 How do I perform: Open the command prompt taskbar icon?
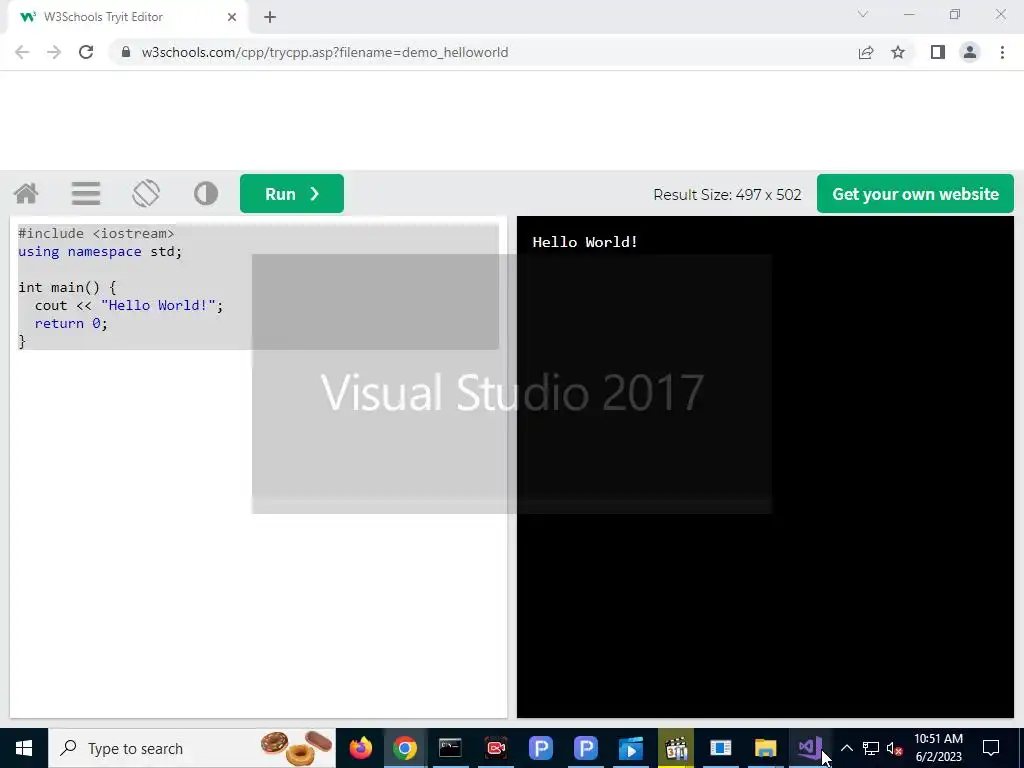450,748
